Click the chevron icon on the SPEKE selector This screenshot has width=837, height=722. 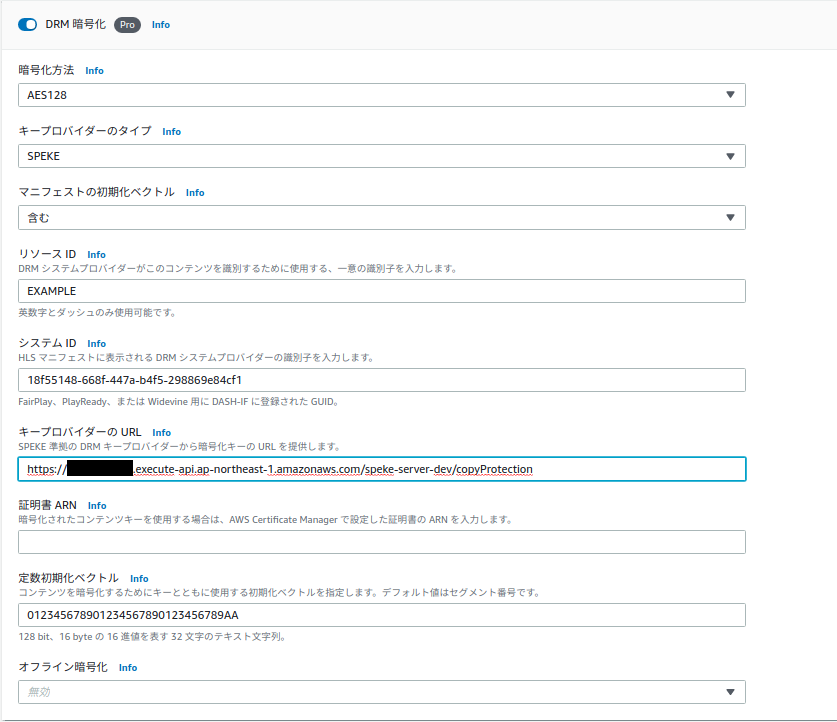tap(732, 156)
